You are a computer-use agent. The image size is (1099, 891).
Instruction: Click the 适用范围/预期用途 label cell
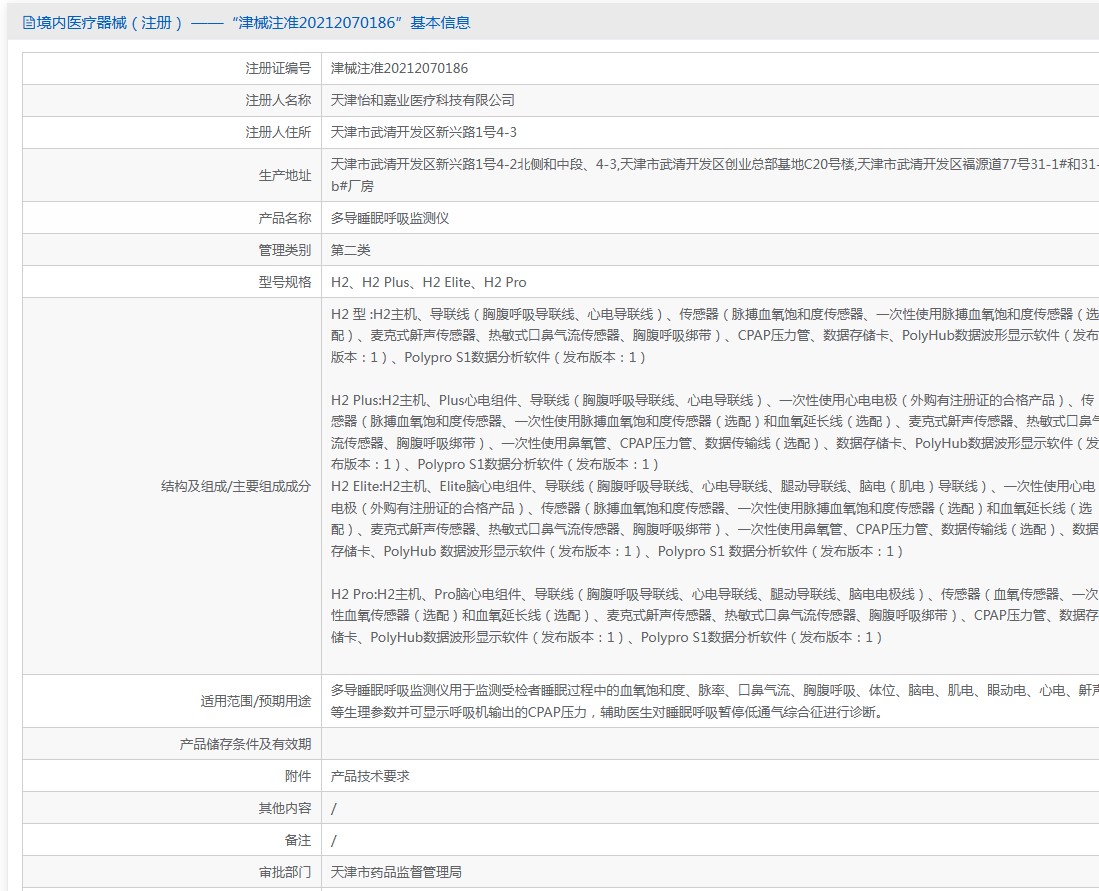click(255, 702)
